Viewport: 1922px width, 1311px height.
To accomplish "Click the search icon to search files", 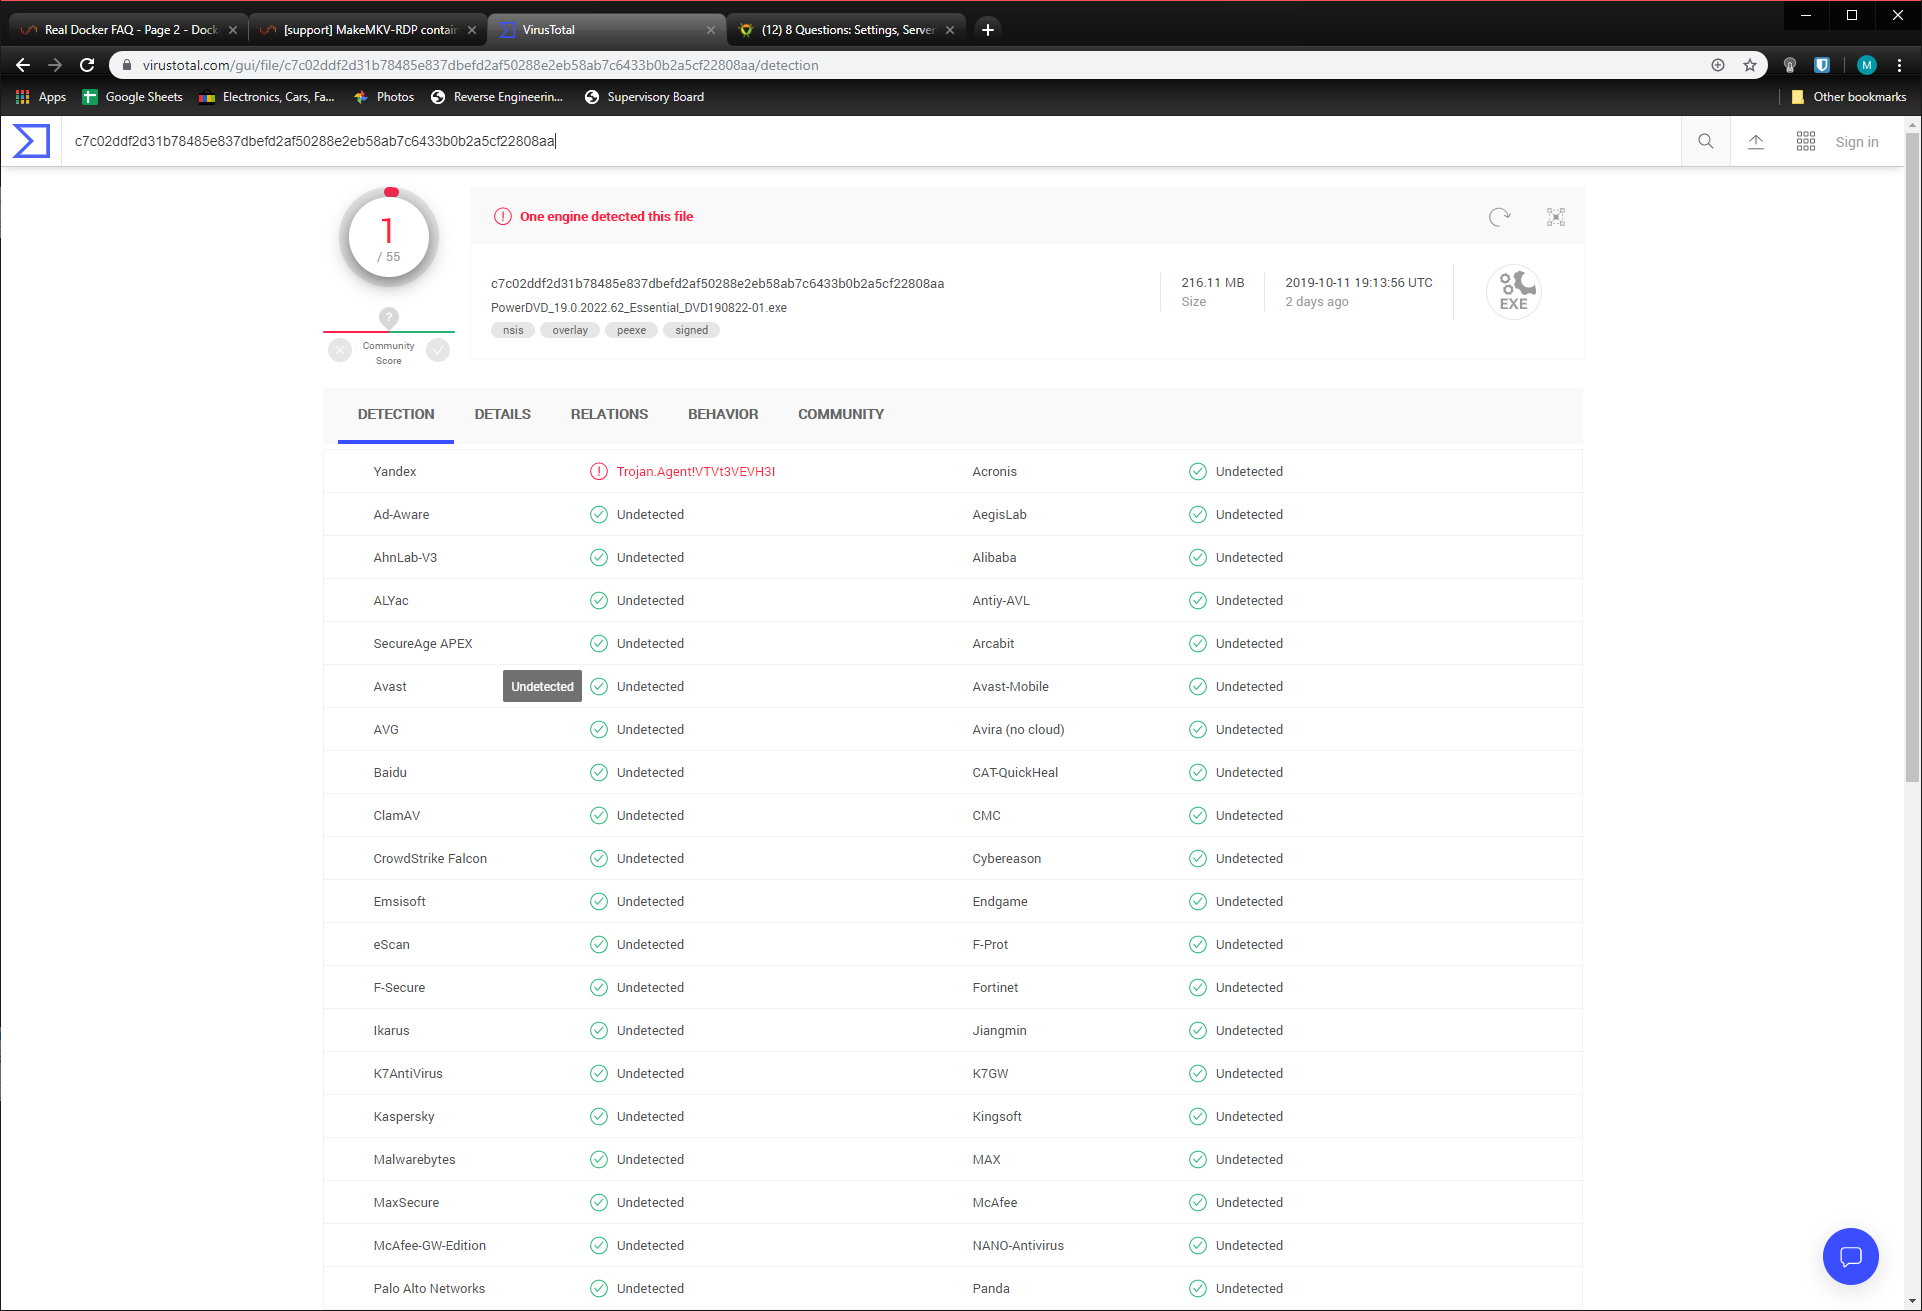I will [x=1704, y=142].
